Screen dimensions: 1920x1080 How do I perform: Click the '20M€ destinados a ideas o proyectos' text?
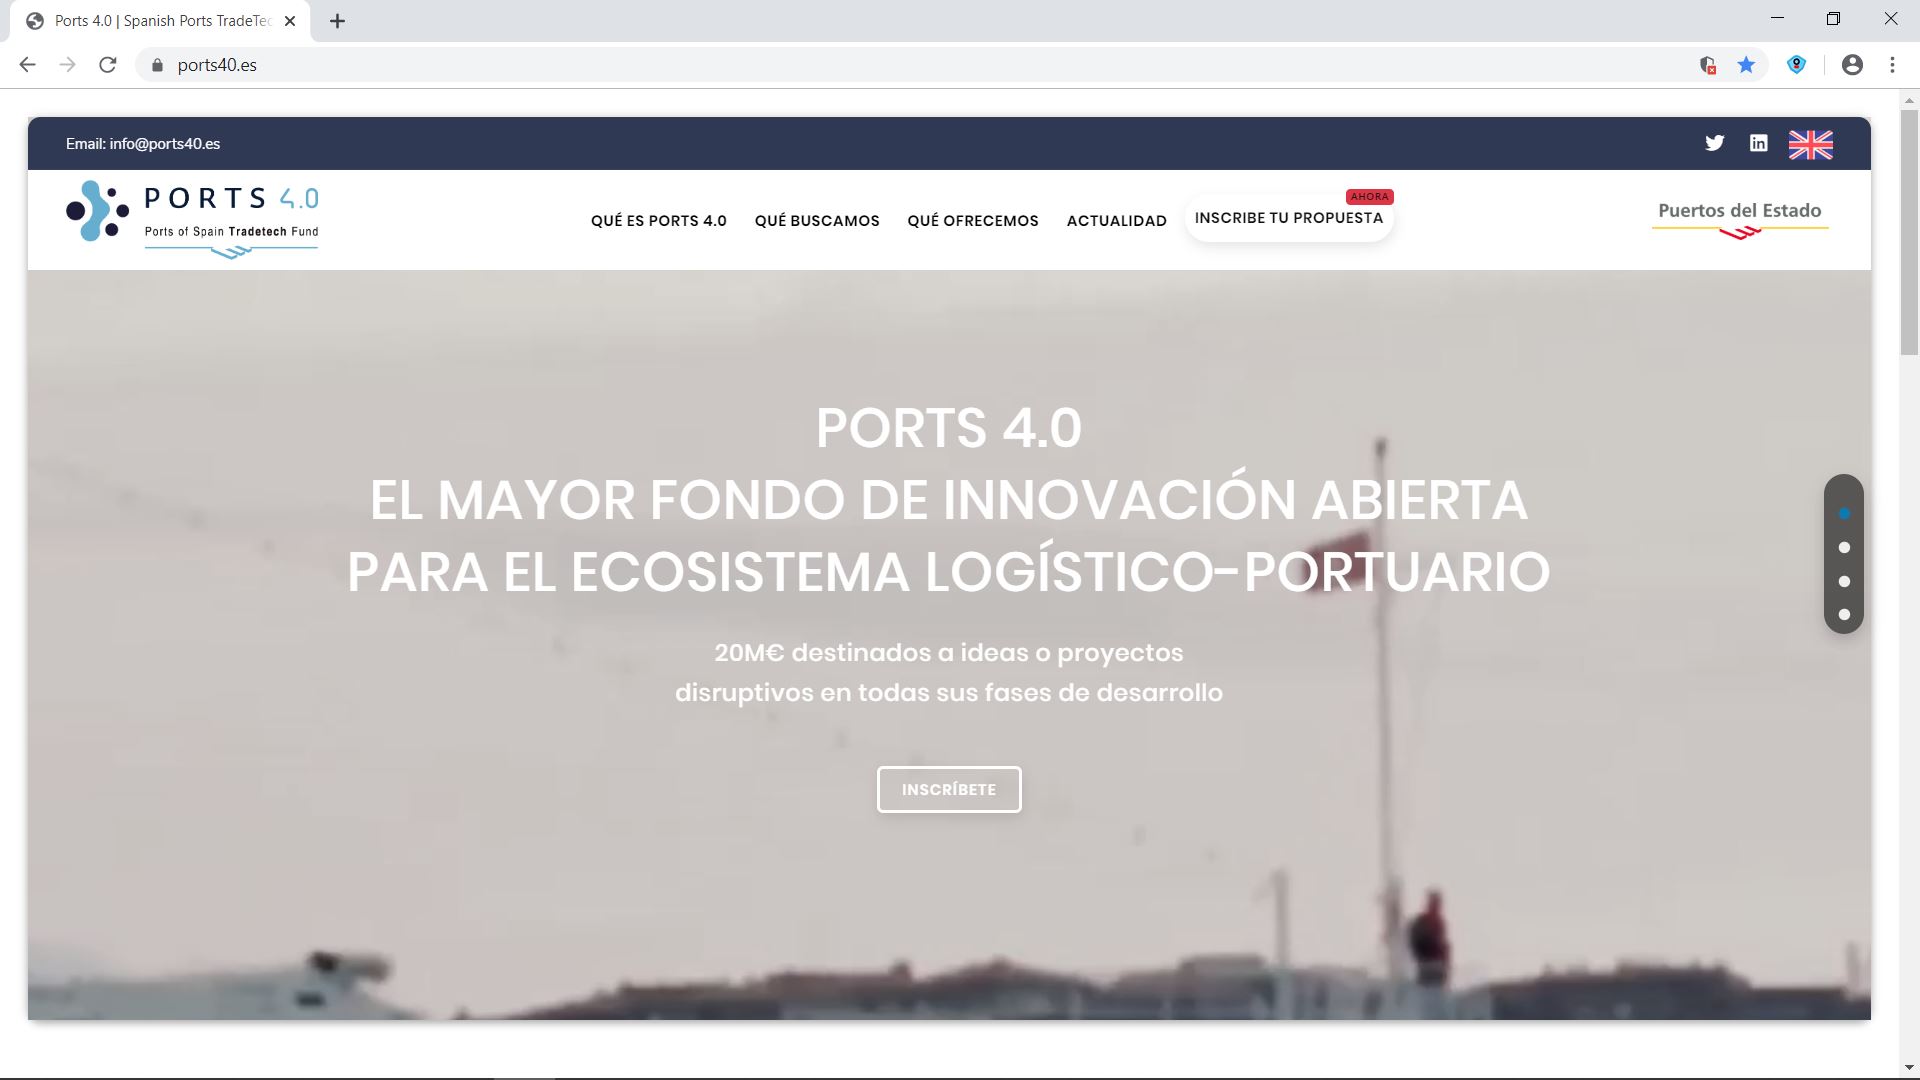pos(949,653)
